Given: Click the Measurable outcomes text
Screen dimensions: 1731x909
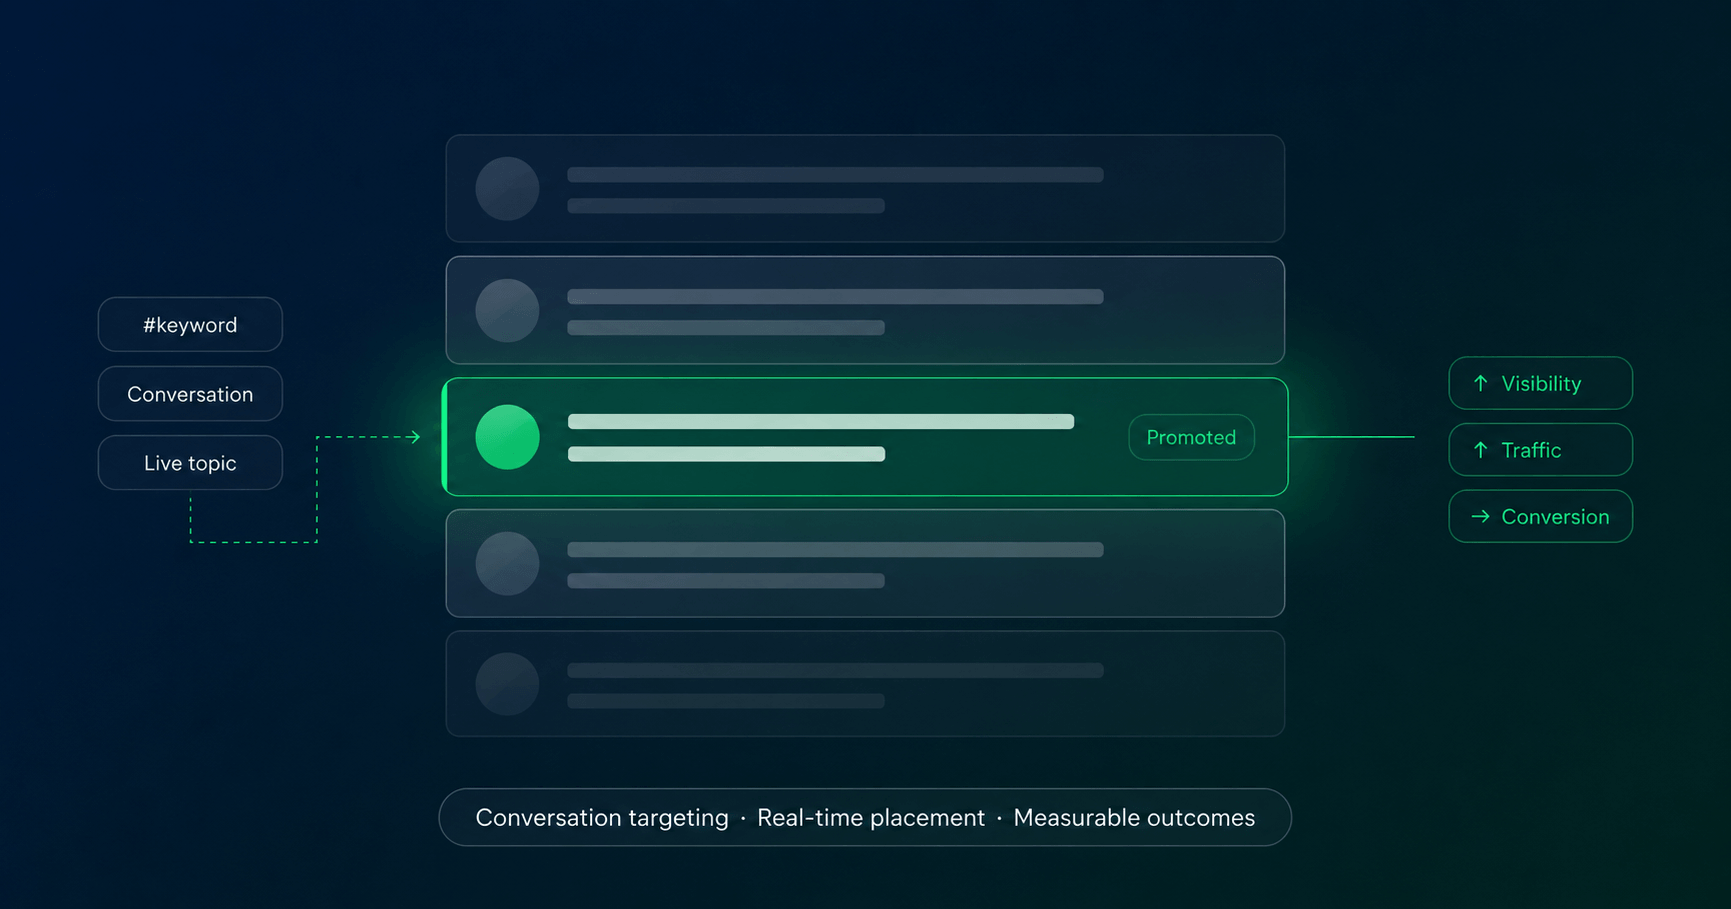Looking at the screenshot, I should [1134, 817].
